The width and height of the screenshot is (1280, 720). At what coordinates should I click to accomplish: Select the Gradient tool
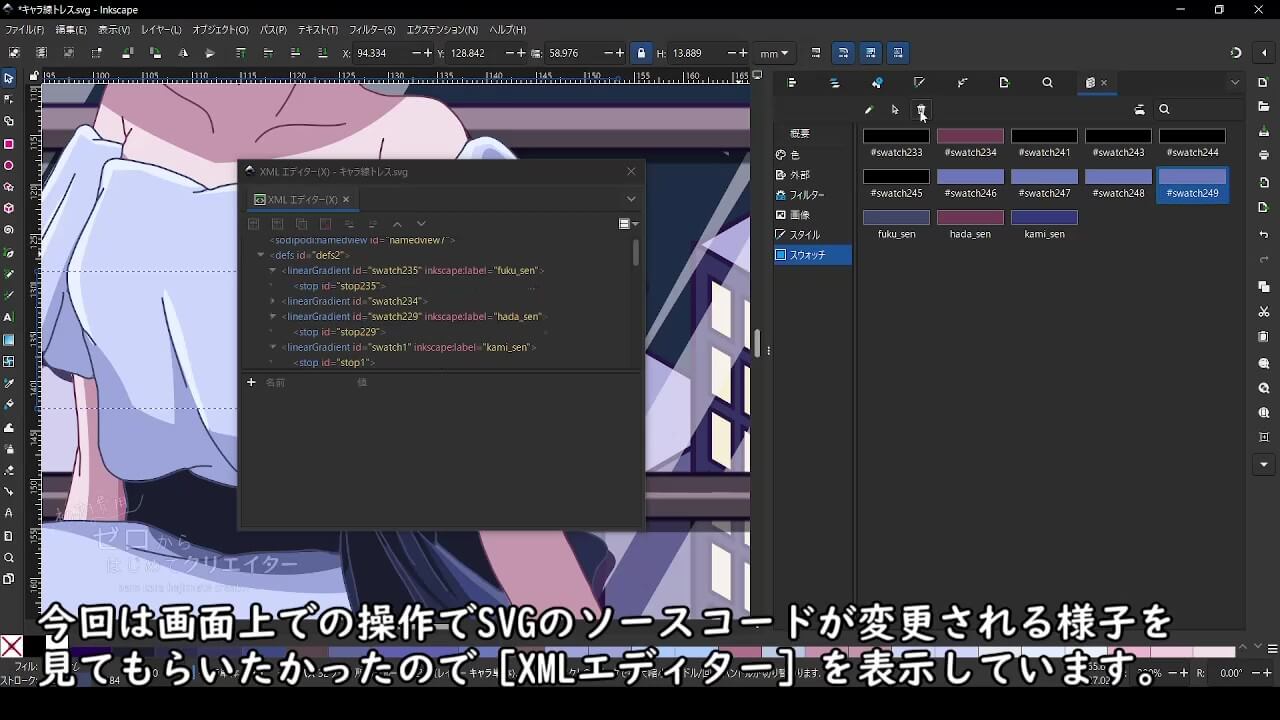[9, 340]
